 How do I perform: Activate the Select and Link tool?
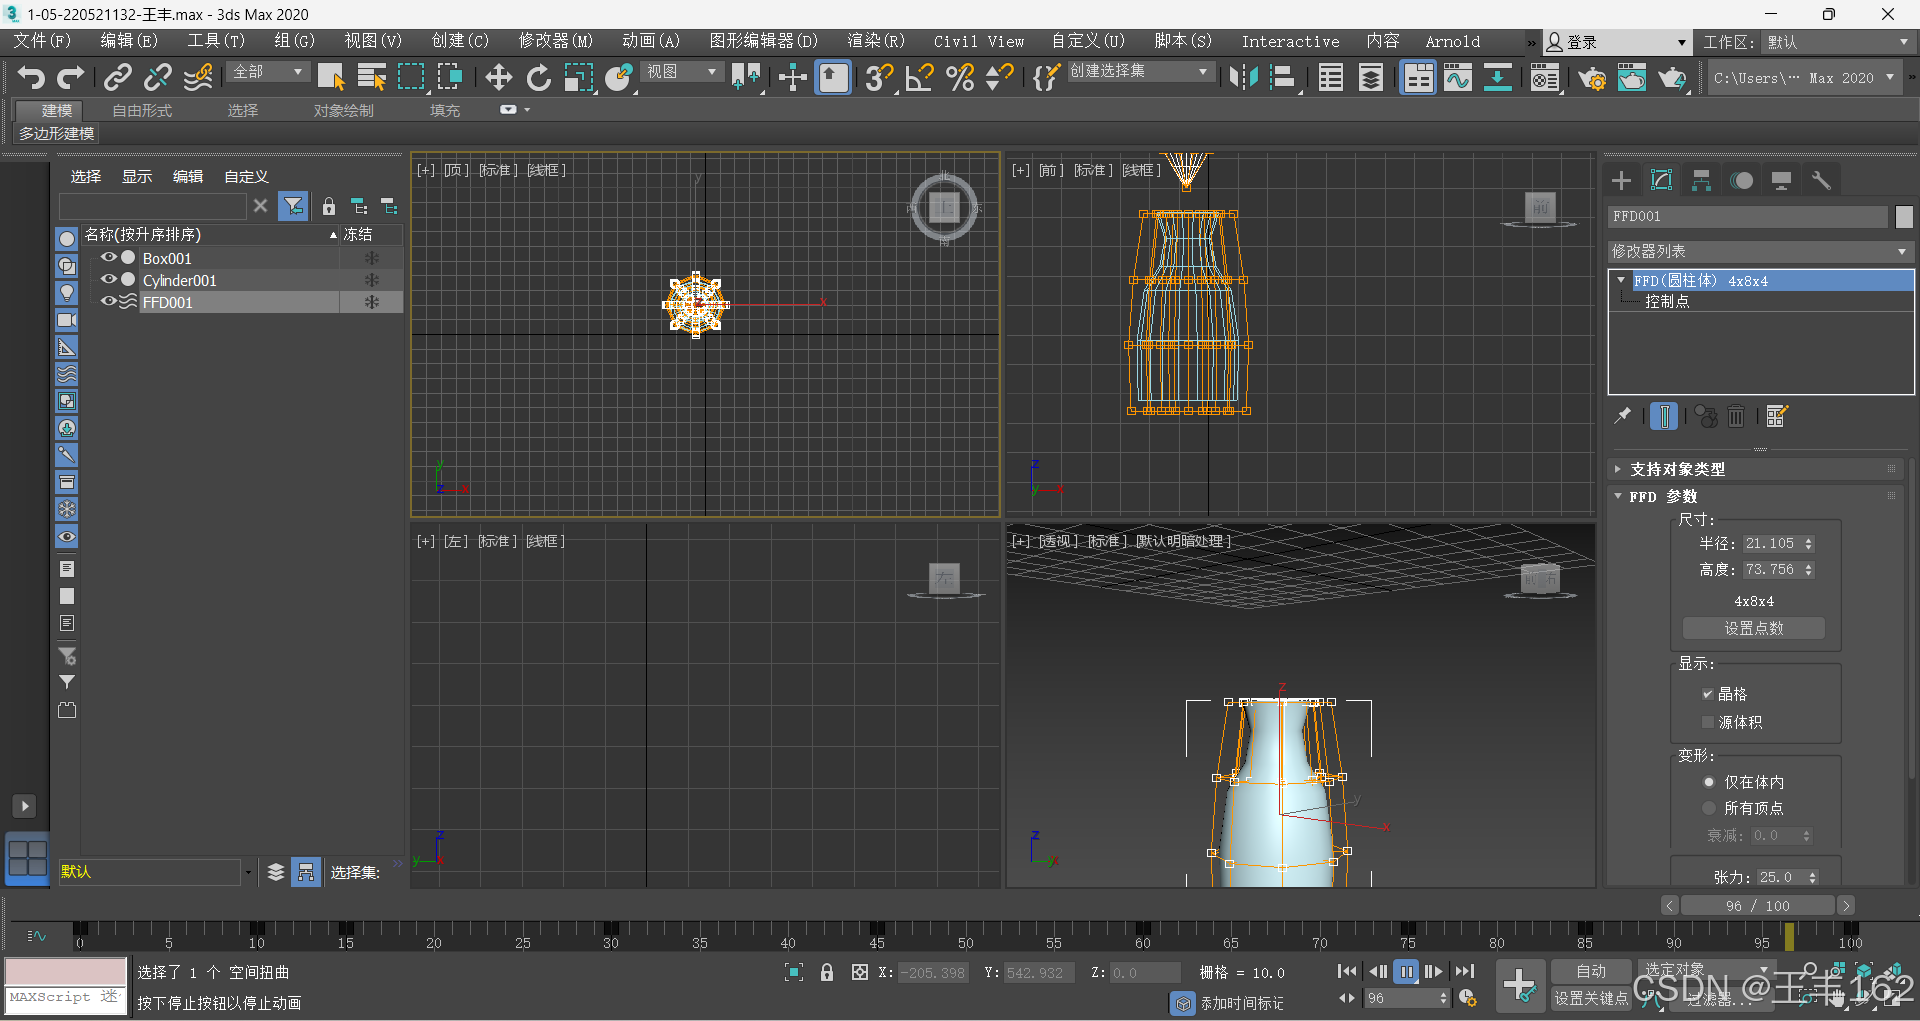point(118,77)
